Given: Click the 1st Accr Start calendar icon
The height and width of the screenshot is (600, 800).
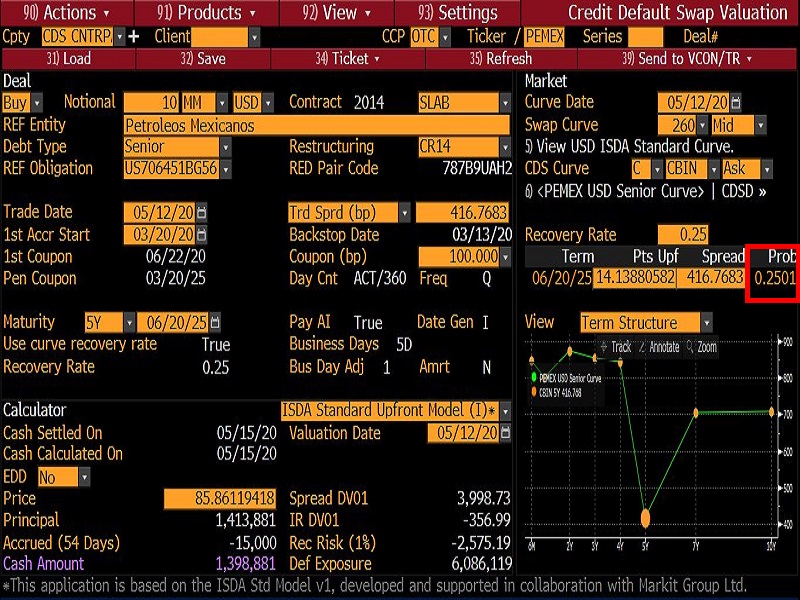Looking at the screenshot, I should point(203,235).
